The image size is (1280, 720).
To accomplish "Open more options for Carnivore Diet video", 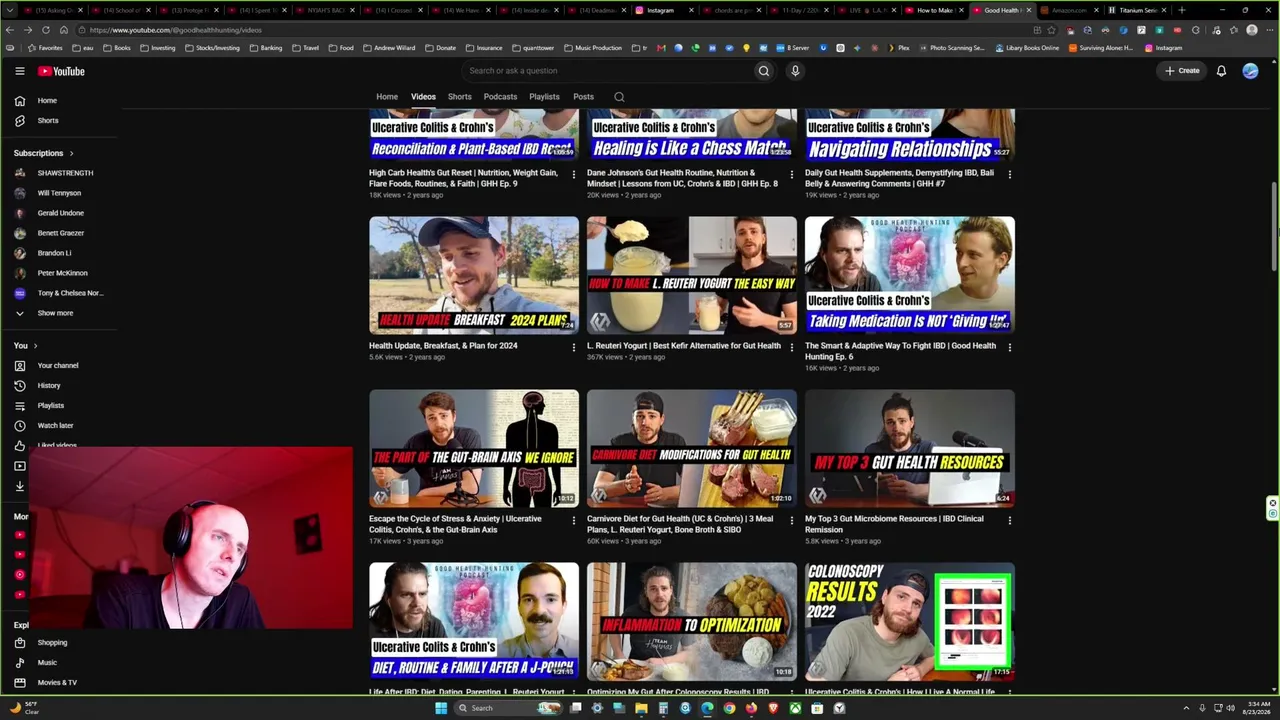I will pos(791,520).
